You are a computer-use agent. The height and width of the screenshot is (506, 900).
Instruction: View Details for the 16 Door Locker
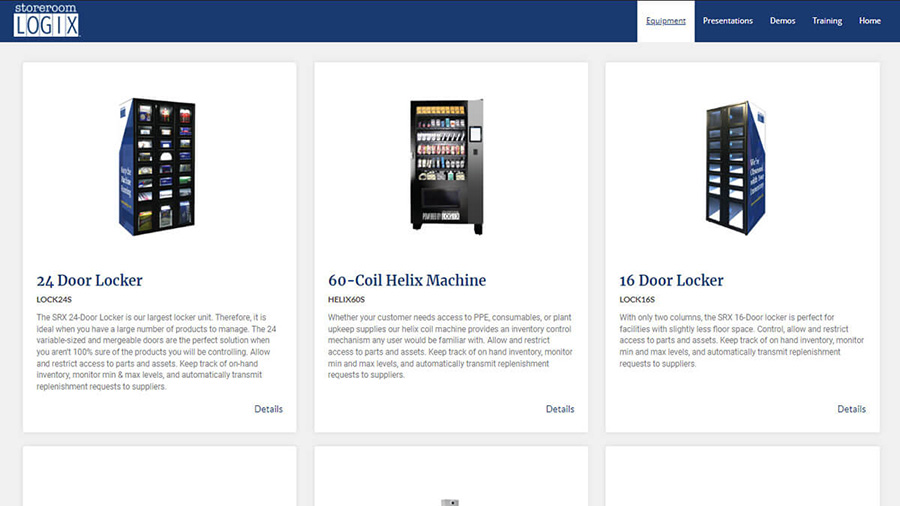851,409
